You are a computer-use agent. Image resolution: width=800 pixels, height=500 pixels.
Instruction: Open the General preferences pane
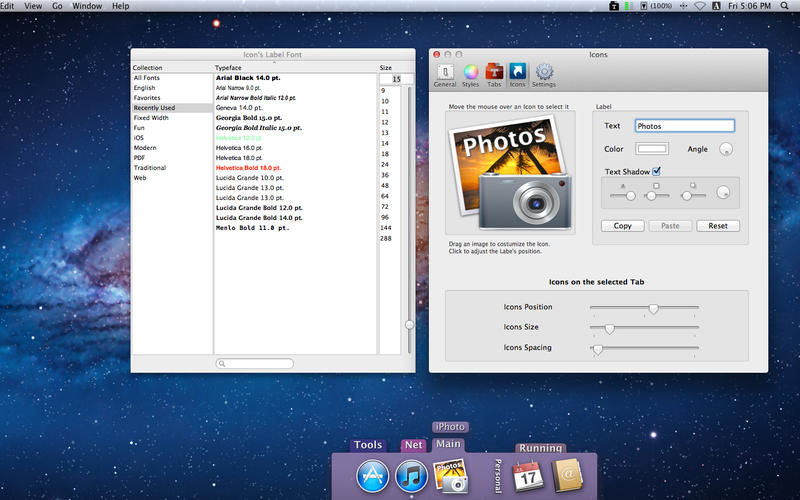(445, 75)
